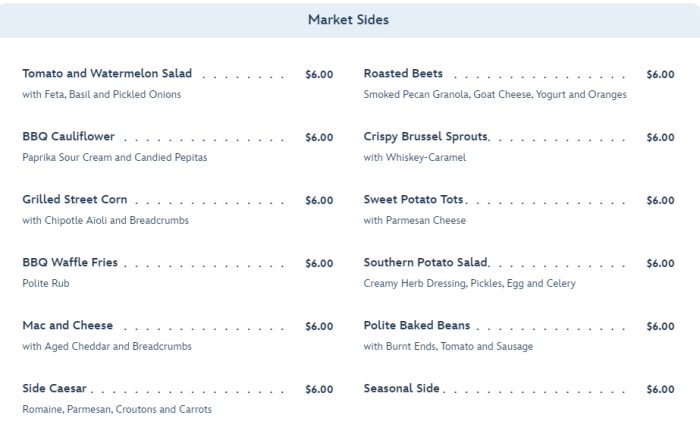Select Southern Potato Salad item
Image resolution: width=700 pixels, height=431 pixels.
425,263
